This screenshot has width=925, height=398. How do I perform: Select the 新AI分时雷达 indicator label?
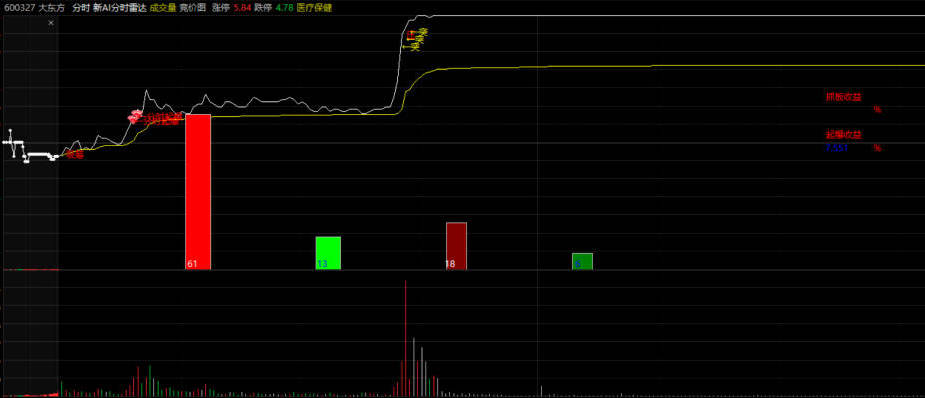click(119, 8)
